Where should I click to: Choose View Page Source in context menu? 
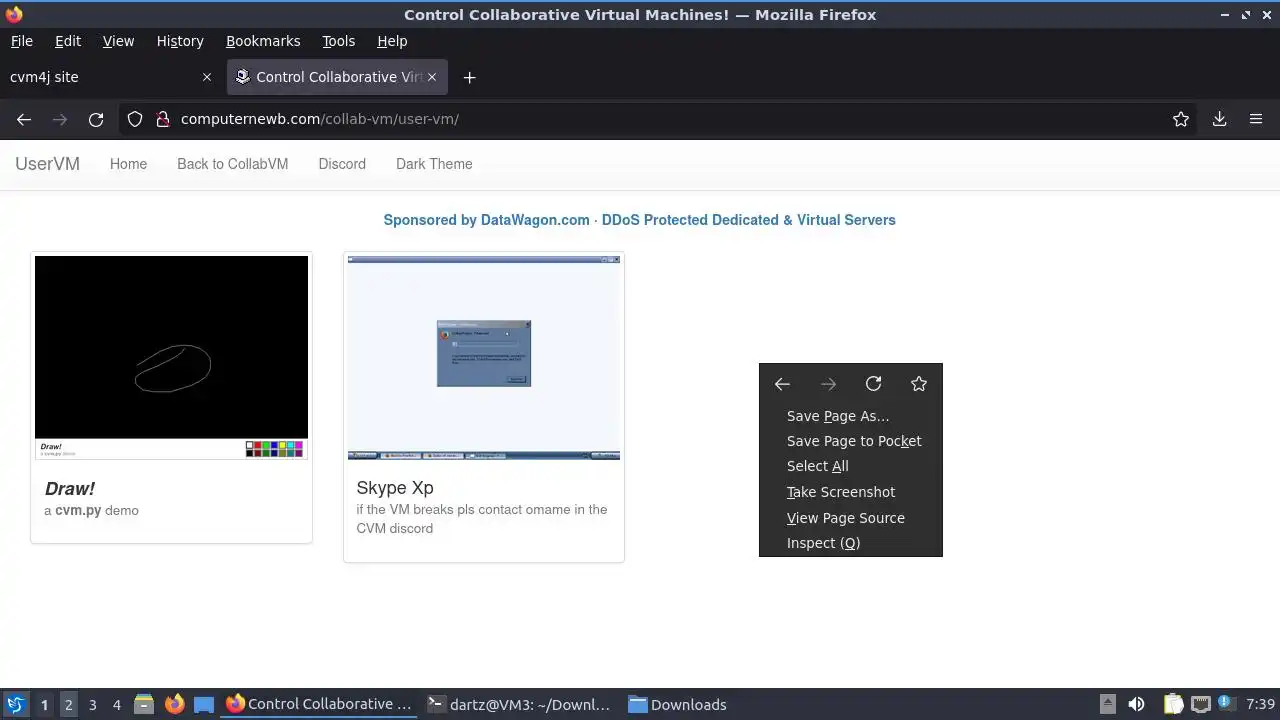pos(850,518)
